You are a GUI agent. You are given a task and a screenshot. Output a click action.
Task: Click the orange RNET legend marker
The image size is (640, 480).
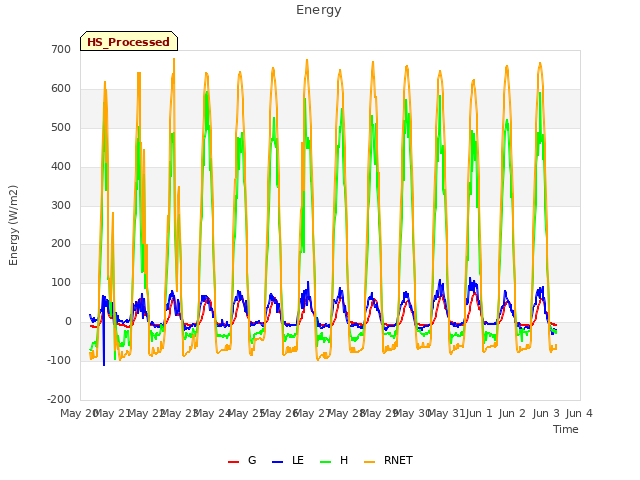[369, 462]
